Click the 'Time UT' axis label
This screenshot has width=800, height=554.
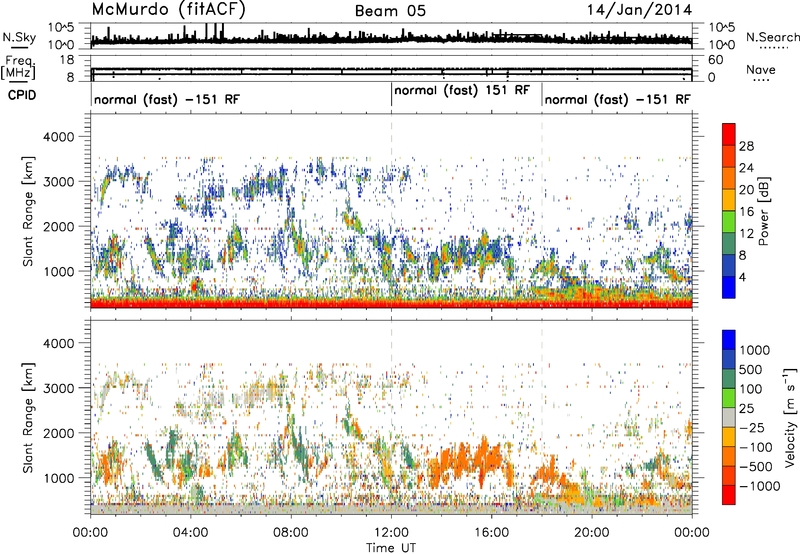pyautogui.click(x=391, y=547)
